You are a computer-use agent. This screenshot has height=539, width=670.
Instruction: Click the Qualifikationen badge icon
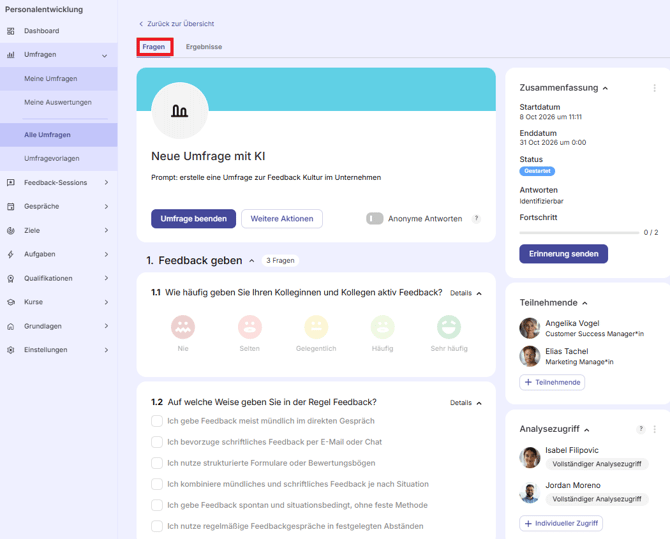coord(11,278)
